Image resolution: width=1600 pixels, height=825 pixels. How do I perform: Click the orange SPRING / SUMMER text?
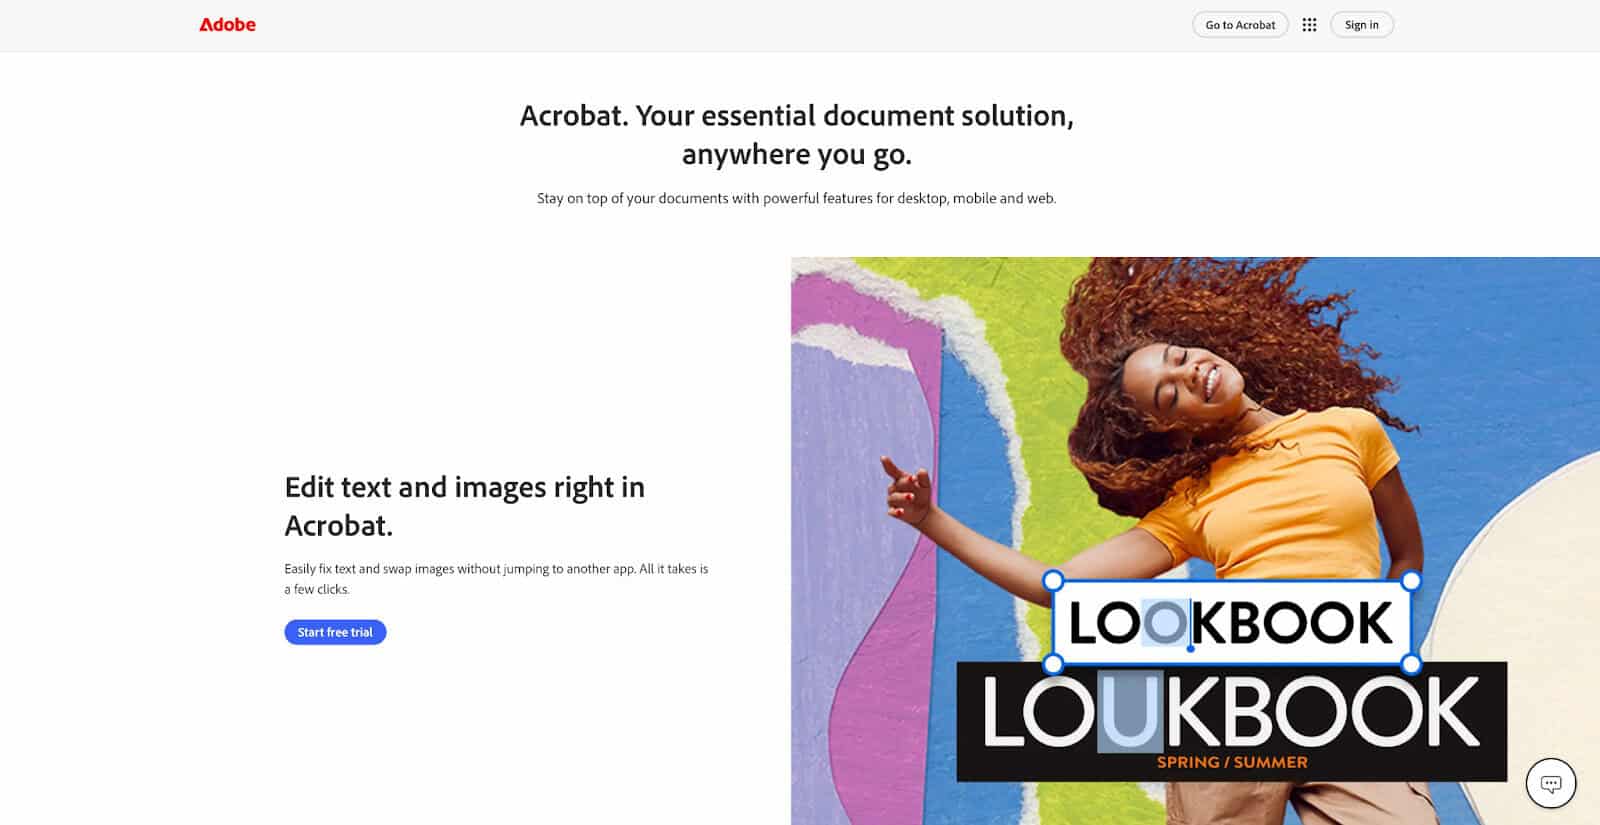point(1232,762)
